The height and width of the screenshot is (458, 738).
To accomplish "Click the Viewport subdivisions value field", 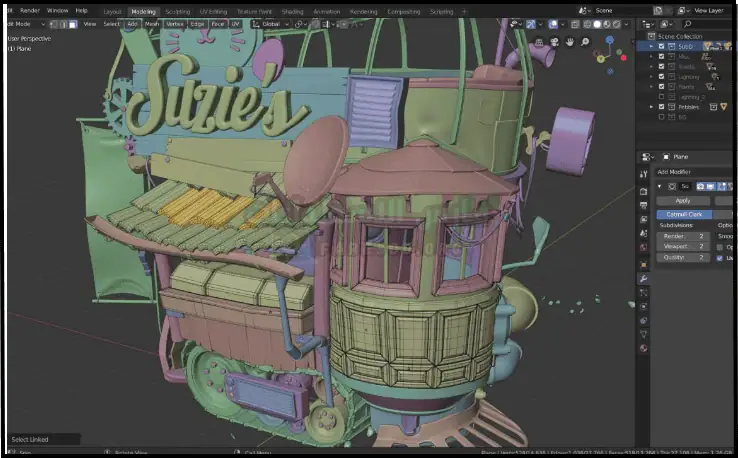I will pos(682,246).
